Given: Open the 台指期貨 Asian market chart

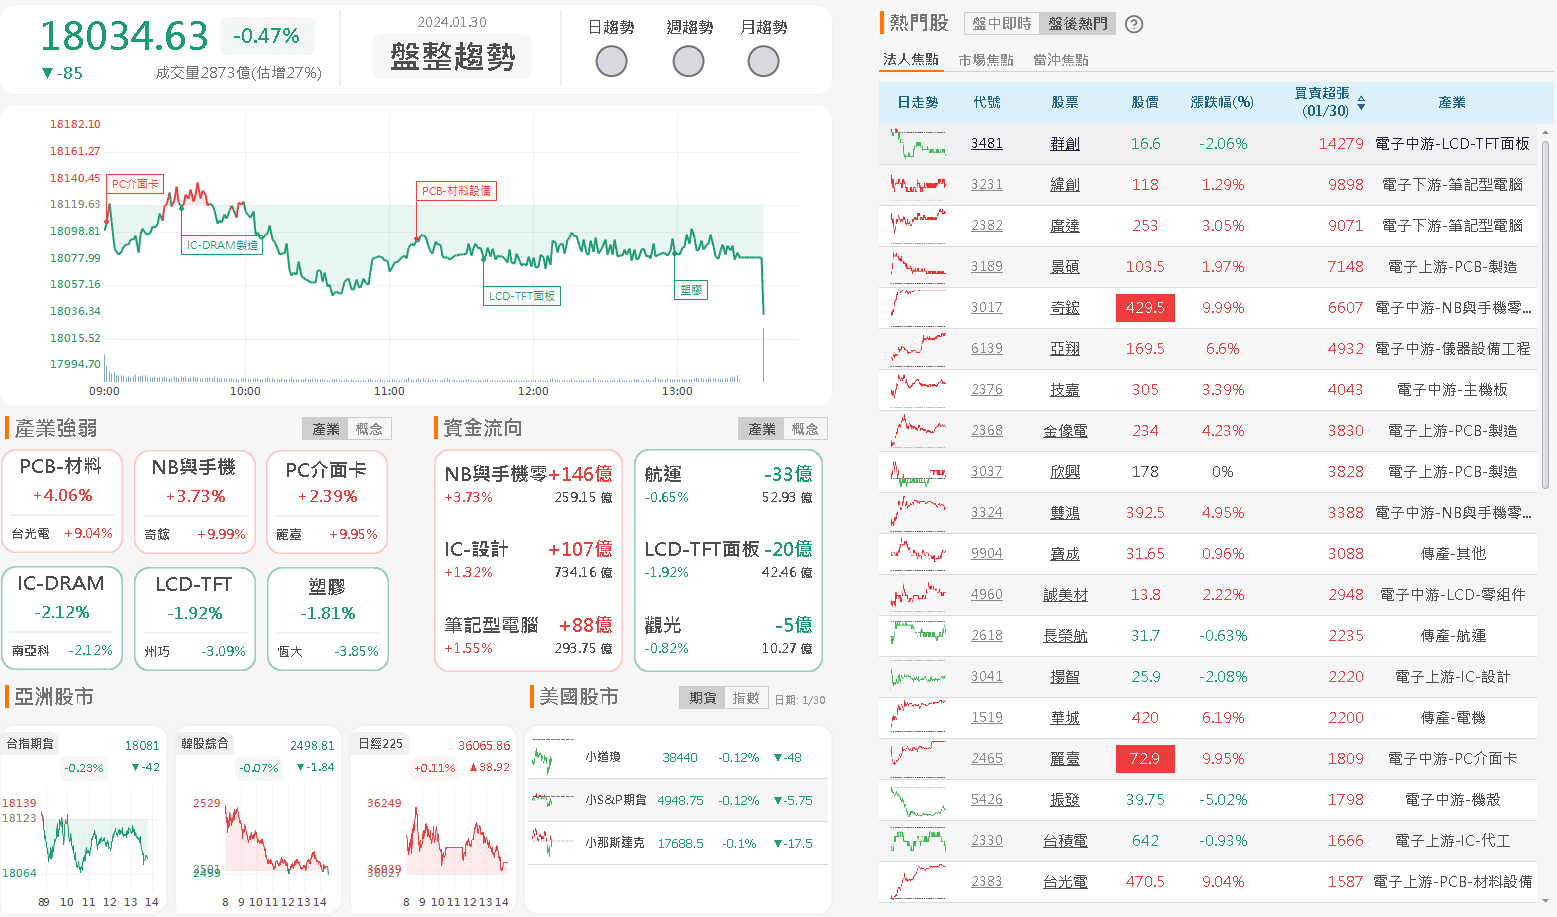Looking at the screenshot, I should (82, 820).
